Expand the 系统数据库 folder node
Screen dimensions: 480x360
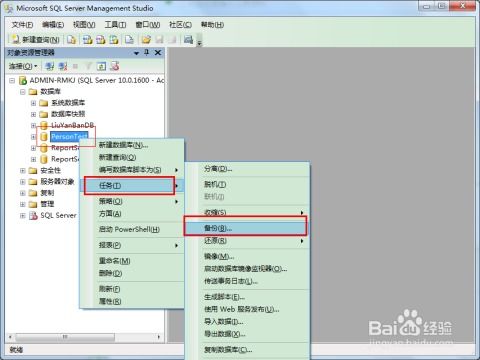pos(33,103)
